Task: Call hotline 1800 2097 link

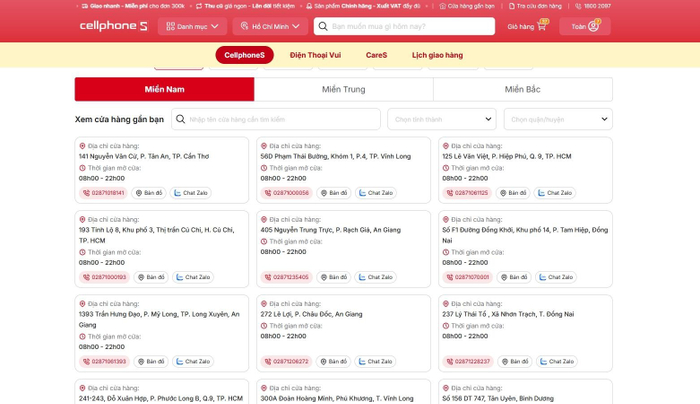Action: pyautogui.click(x=593, y=6)
